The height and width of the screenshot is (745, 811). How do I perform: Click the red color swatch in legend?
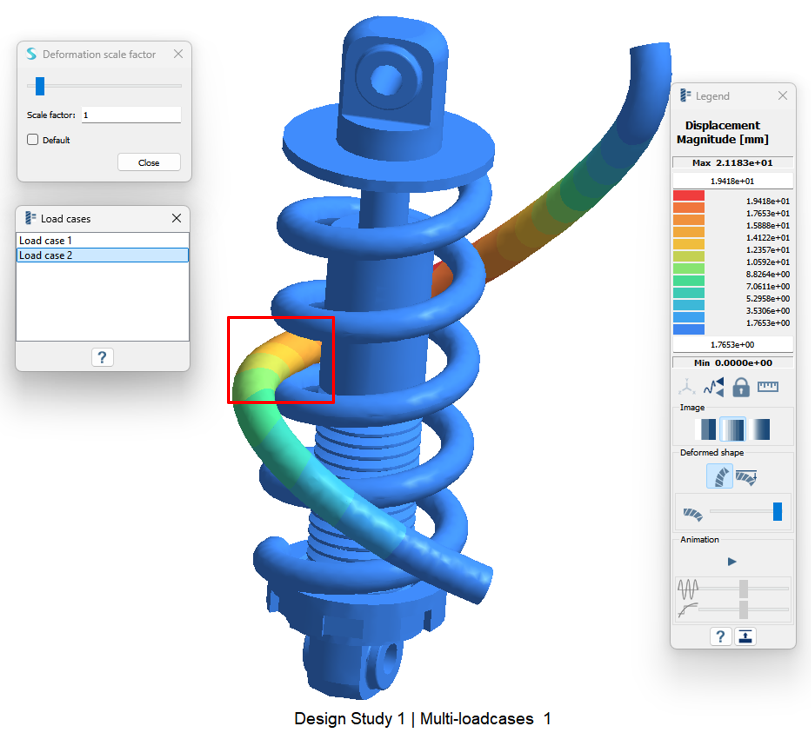[689, 196]
